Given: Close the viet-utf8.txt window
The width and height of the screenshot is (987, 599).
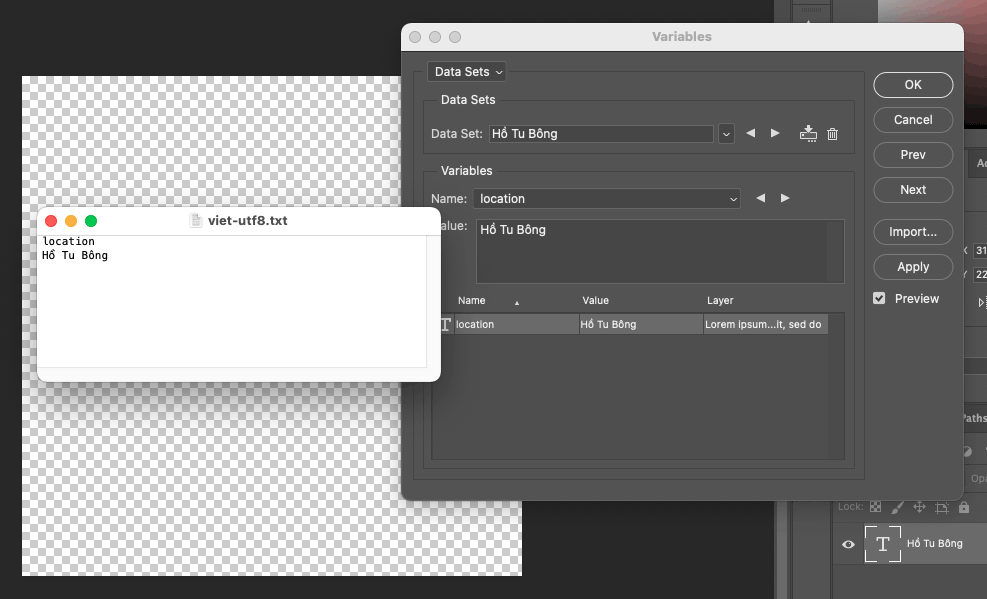Looking at the screenshot, I should point(51,221).
